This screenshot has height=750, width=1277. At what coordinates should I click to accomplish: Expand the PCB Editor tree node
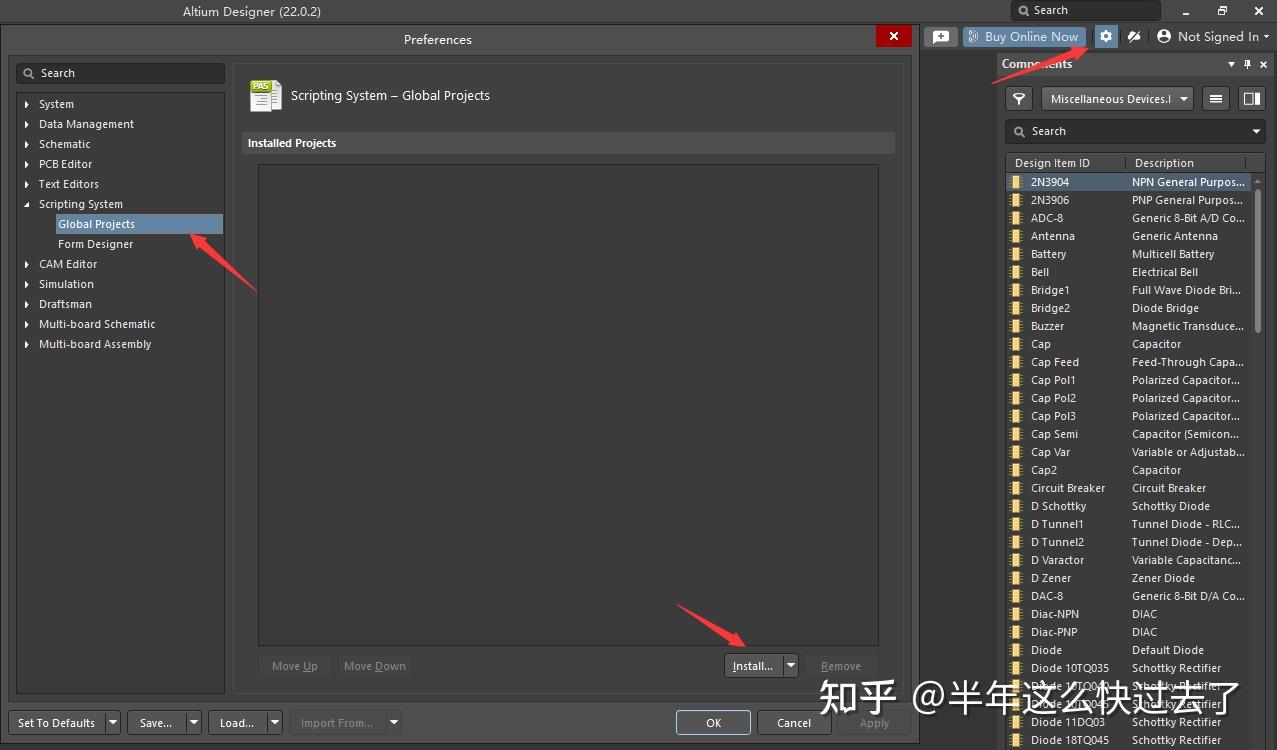(x=27, y=164)
